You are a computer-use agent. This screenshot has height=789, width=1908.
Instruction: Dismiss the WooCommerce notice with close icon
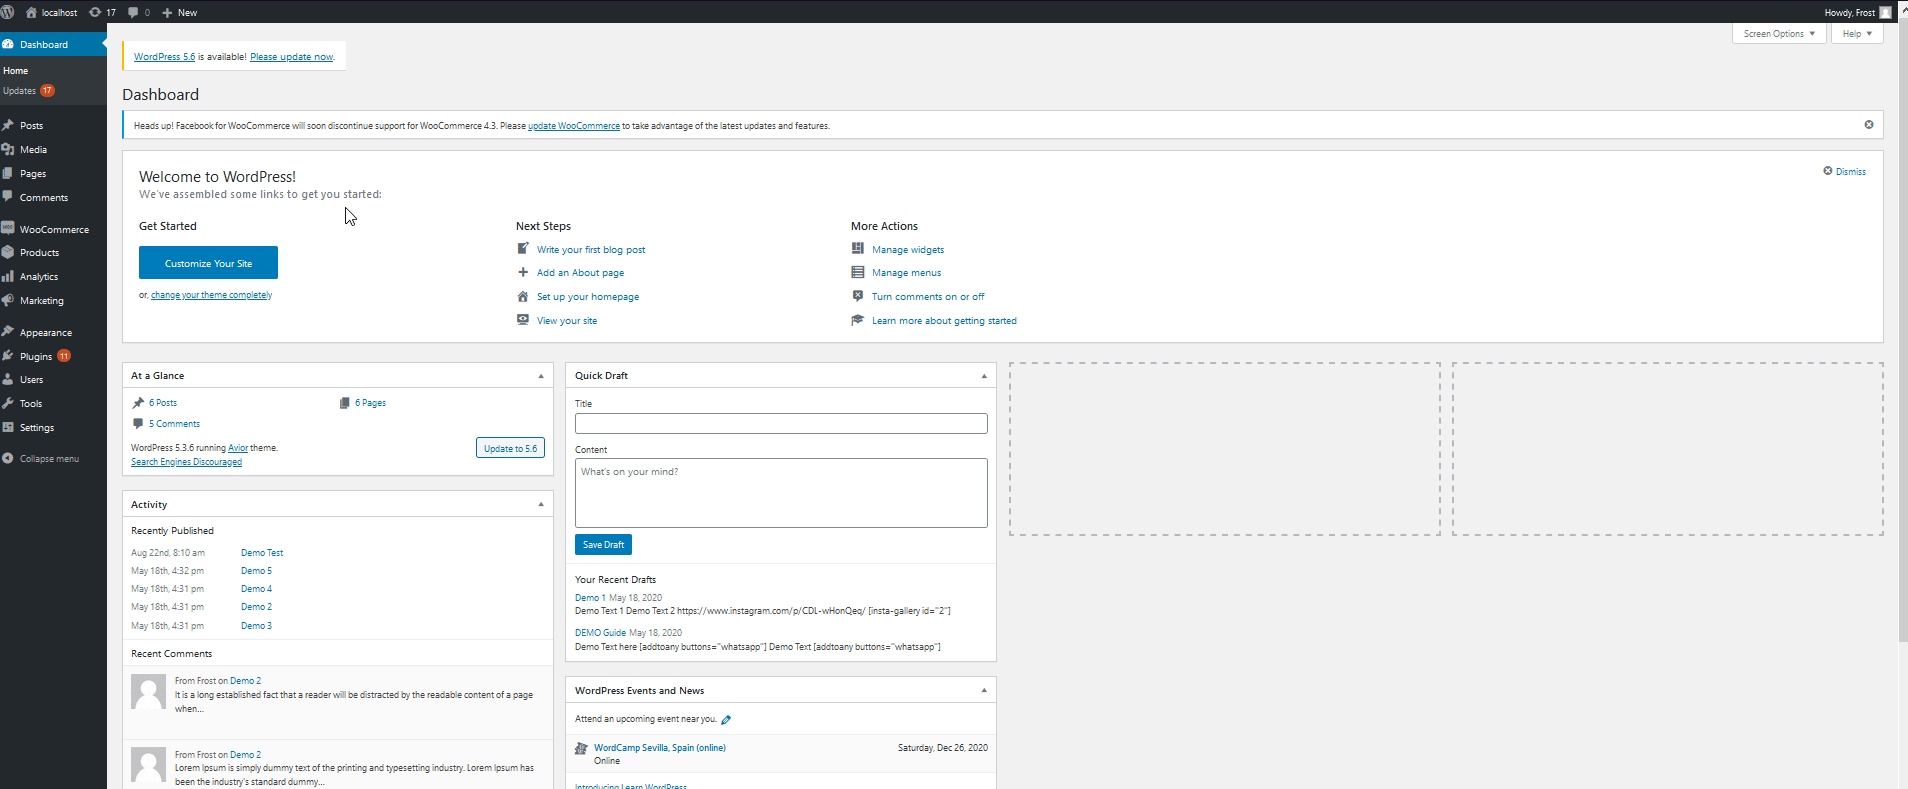coord(1868,125)
